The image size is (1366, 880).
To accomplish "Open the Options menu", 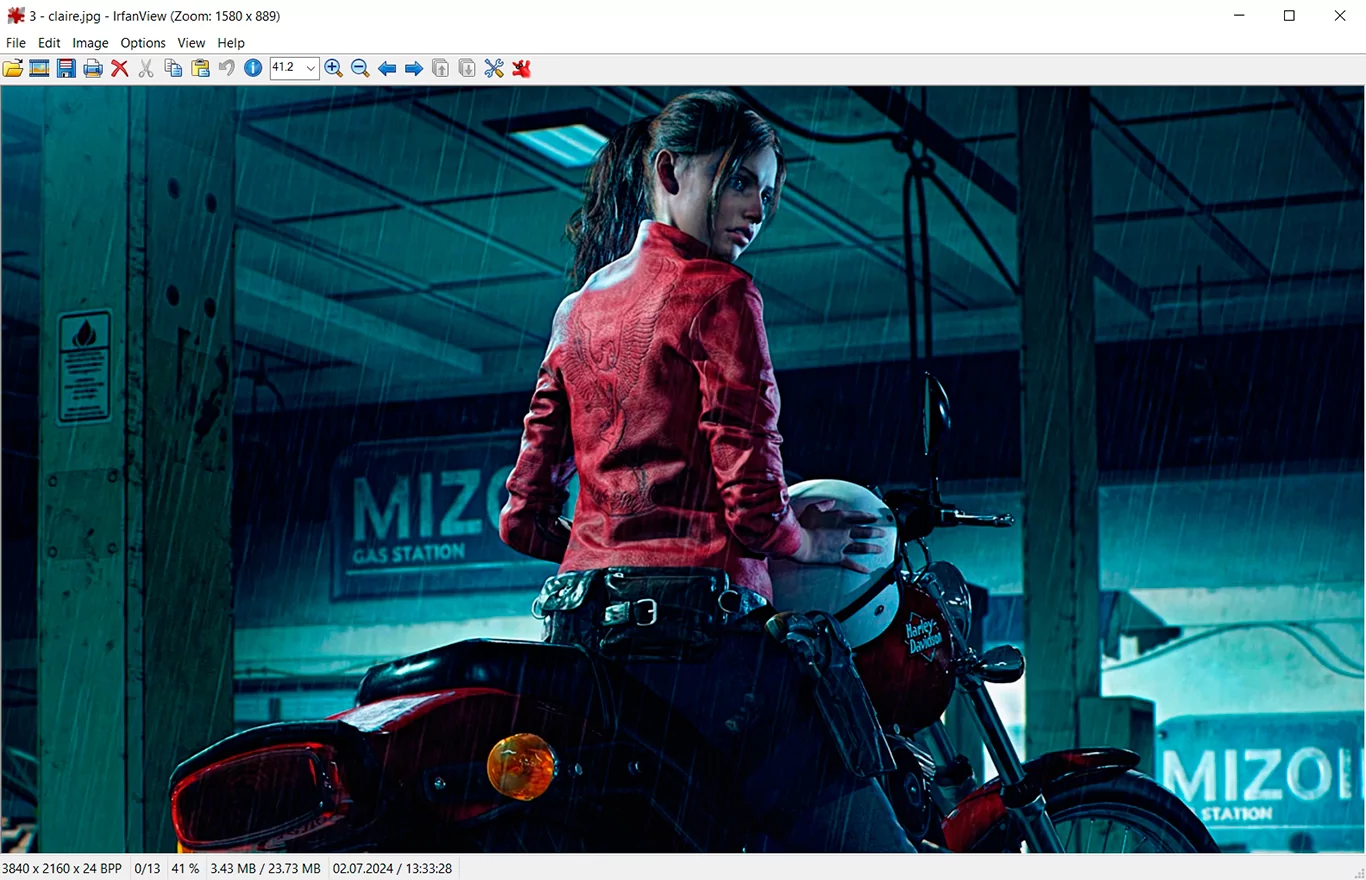I will pos(143,43).
